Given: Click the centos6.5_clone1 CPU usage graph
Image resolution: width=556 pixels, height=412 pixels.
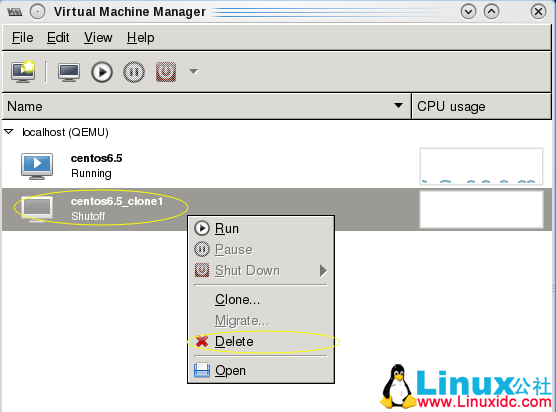Looking at the screenshot, I should 481,209.
